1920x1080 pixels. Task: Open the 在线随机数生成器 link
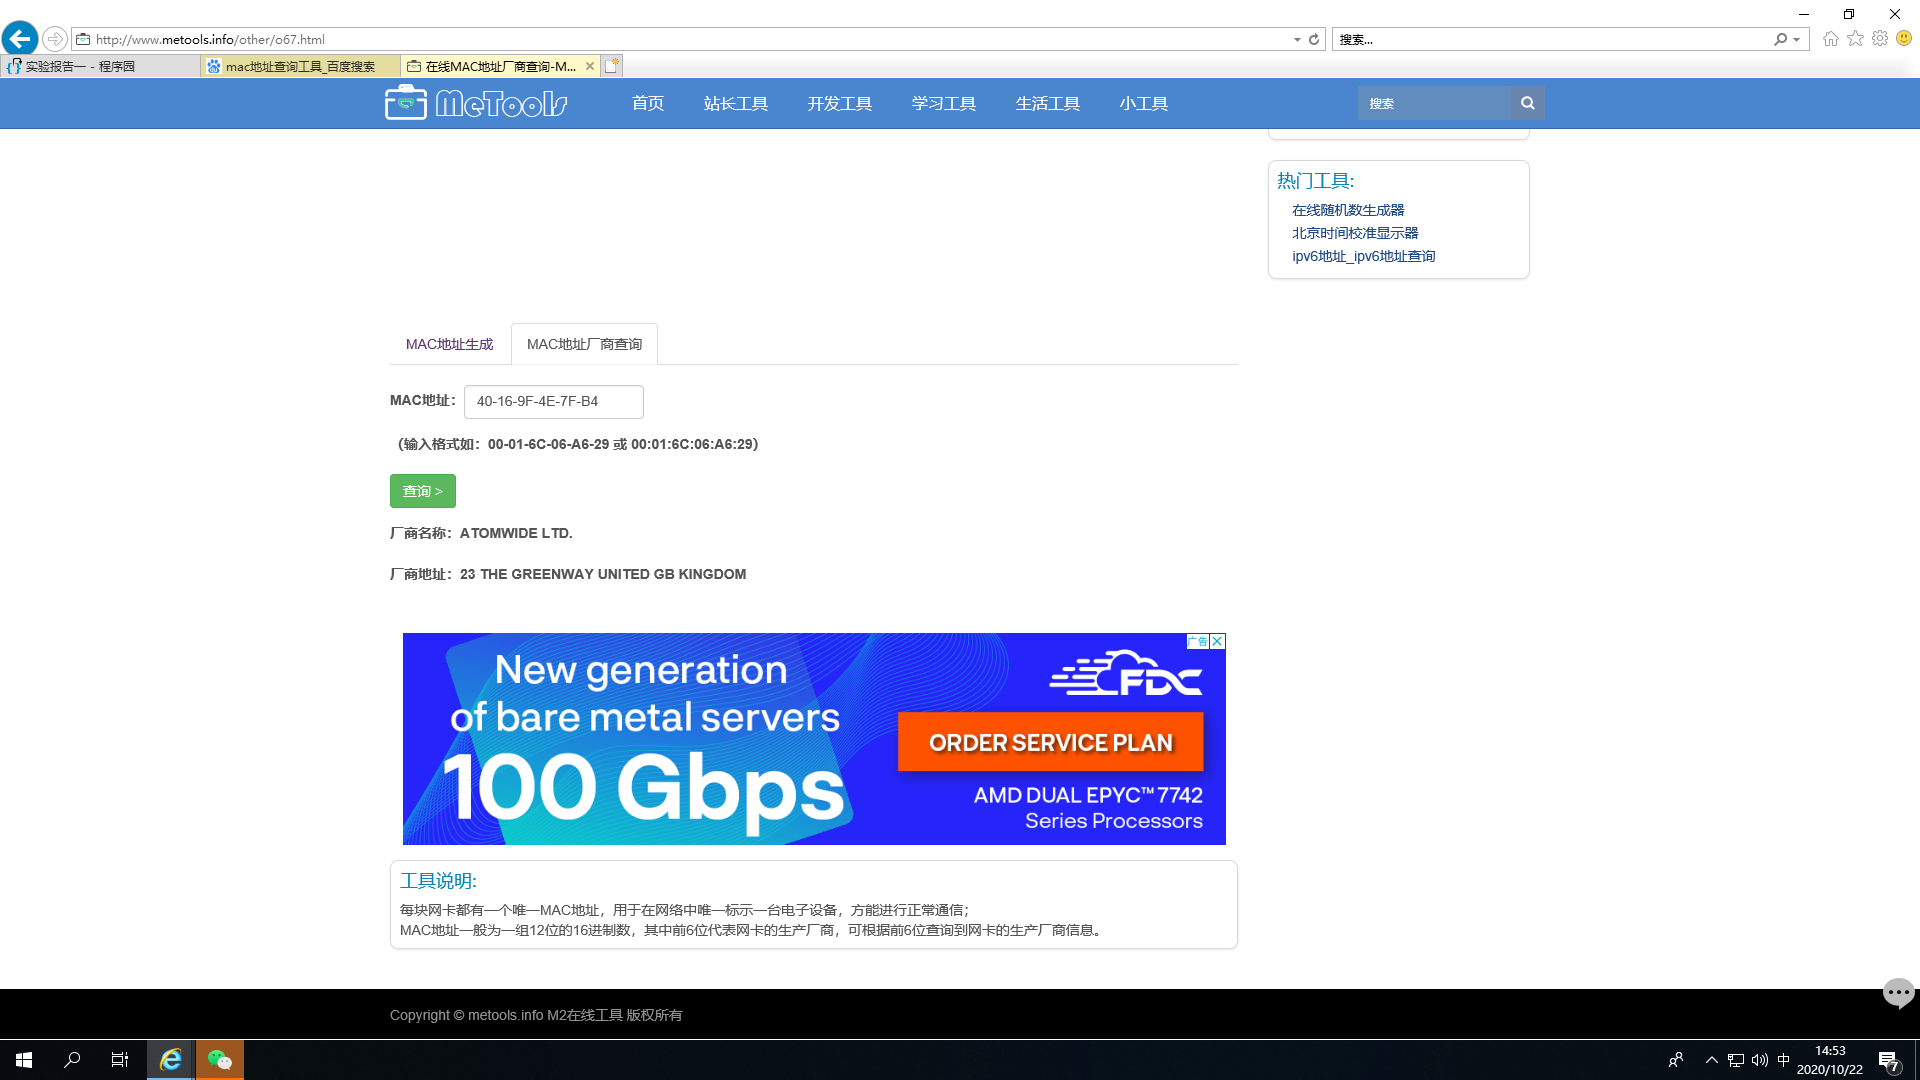click(x=1347, y=210)
